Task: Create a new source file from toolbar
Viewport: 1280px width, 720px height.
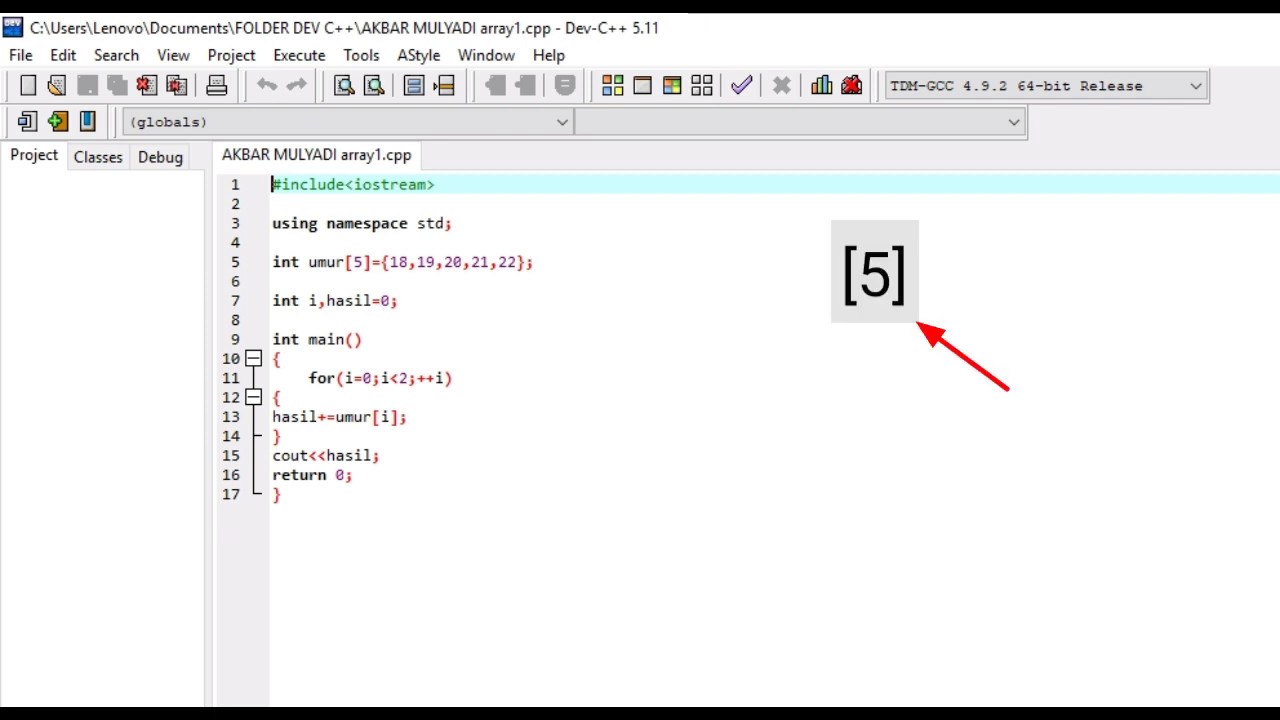Action: 28,86
